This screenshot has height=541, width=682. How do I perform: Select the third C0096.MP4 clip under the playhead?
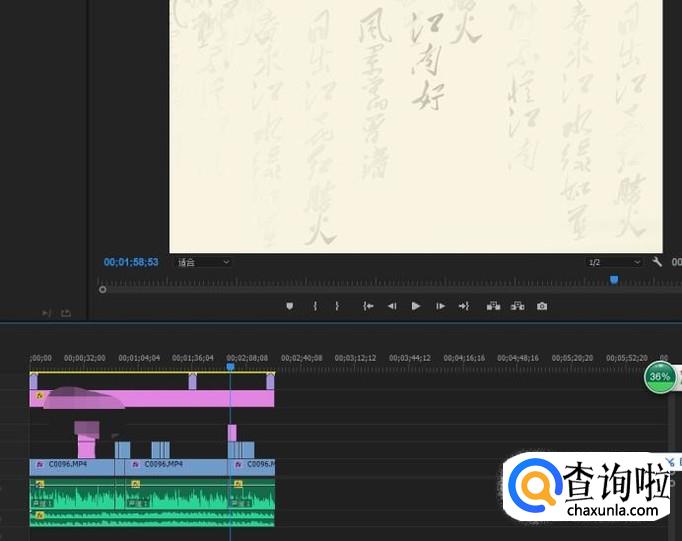click(251, 467)
